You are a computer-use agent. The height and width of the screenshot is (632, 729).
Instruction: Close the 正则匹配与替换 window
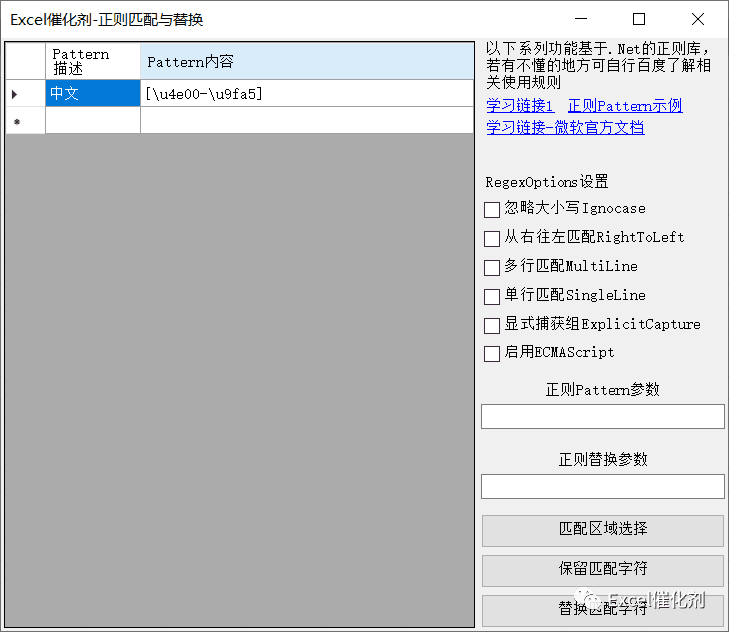698,19
